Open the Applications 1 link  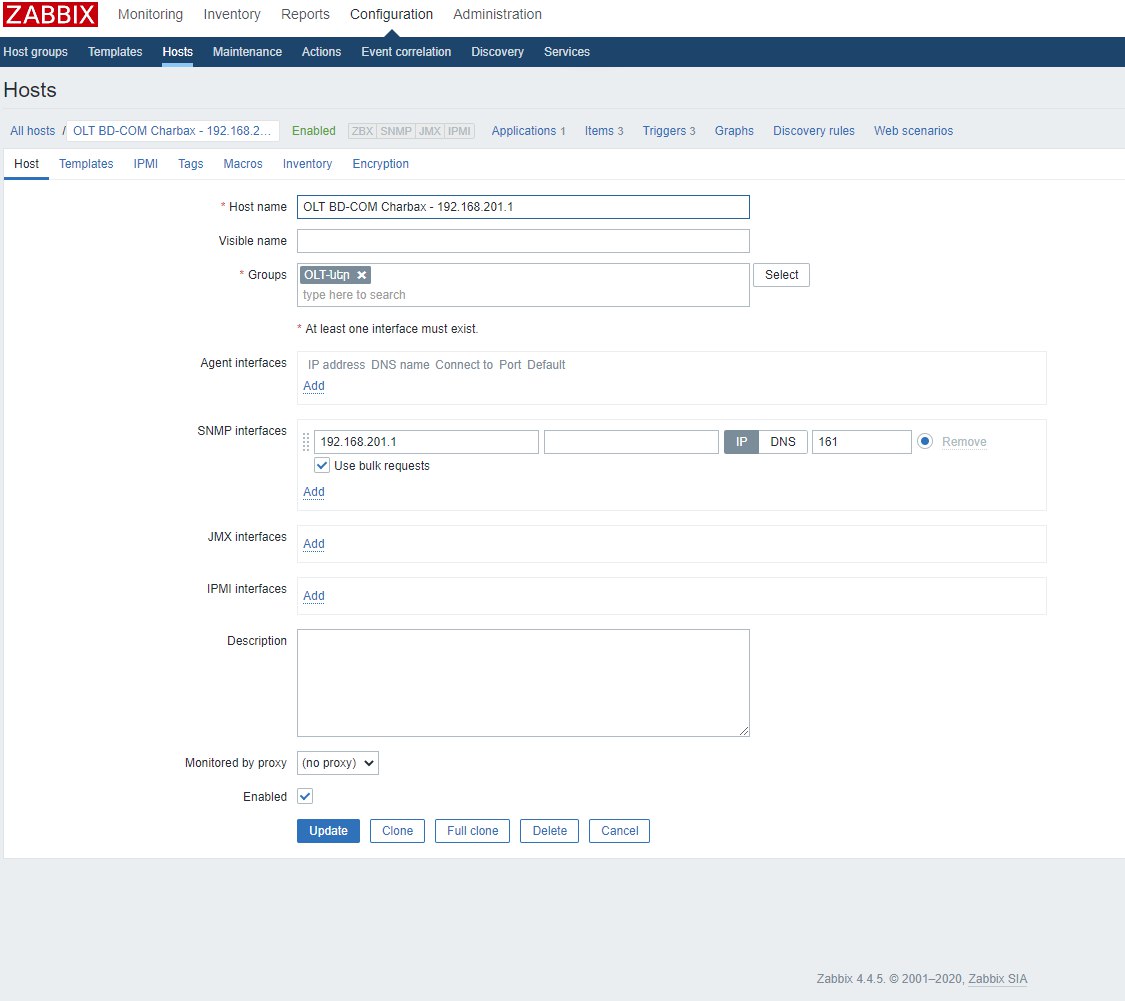click(528, 131)
